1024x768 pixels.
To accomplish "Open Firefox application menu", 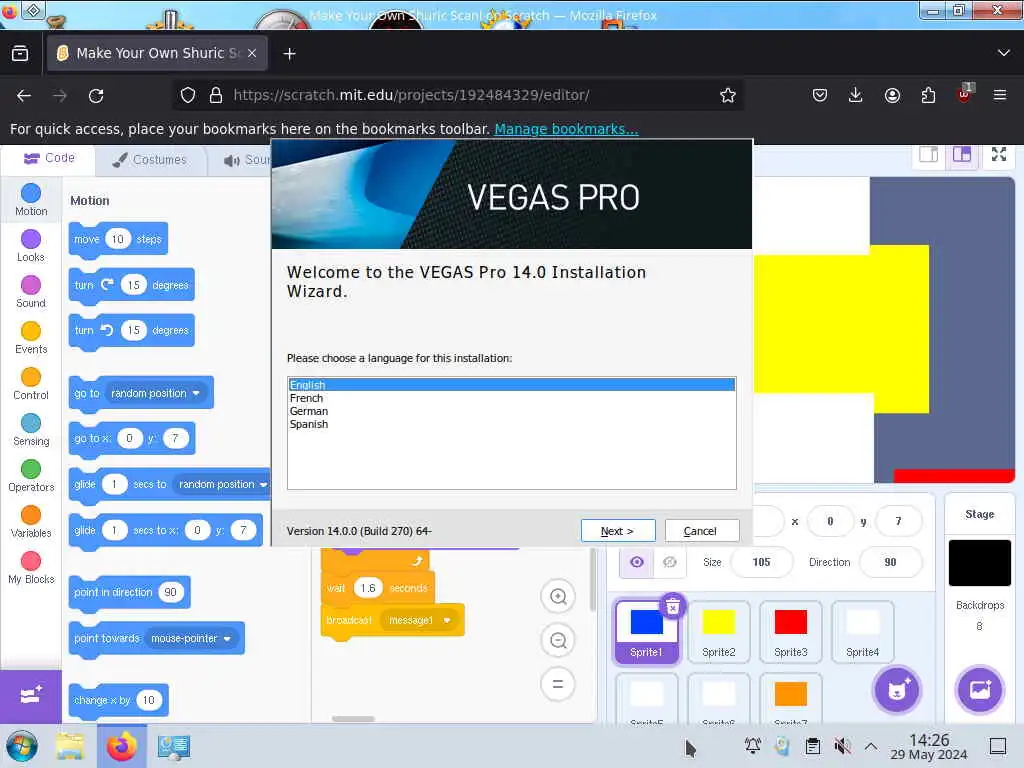I will pyautogui.click(x=1000, y=95).
